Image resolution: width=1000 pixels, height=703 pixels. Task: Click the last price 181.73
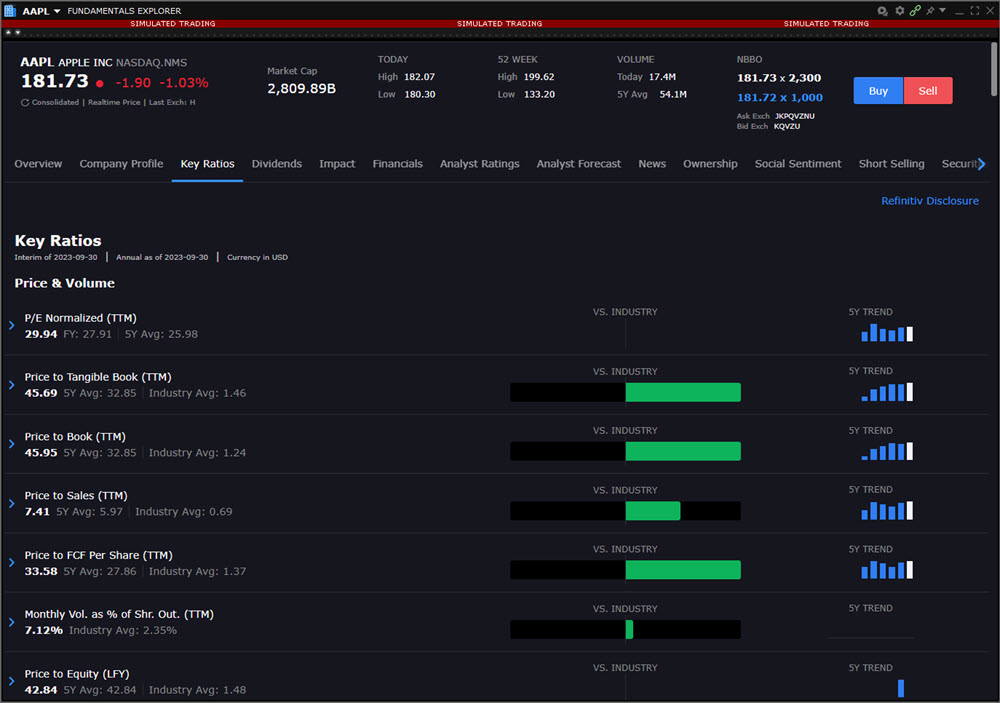point(55,82)
